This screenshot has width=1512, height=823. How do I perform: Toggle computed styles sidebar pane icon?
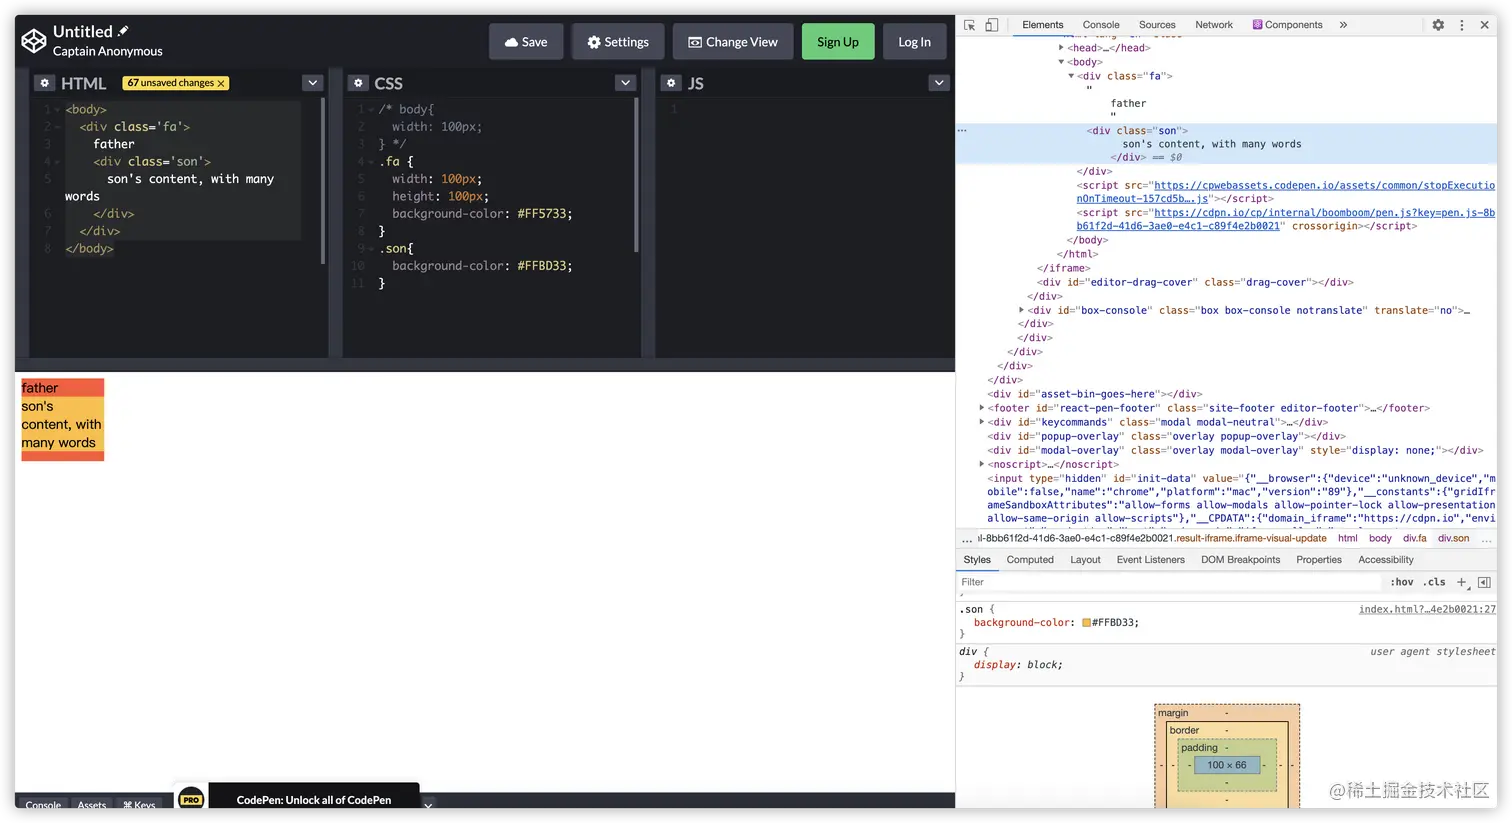[x=1484, y=582]
